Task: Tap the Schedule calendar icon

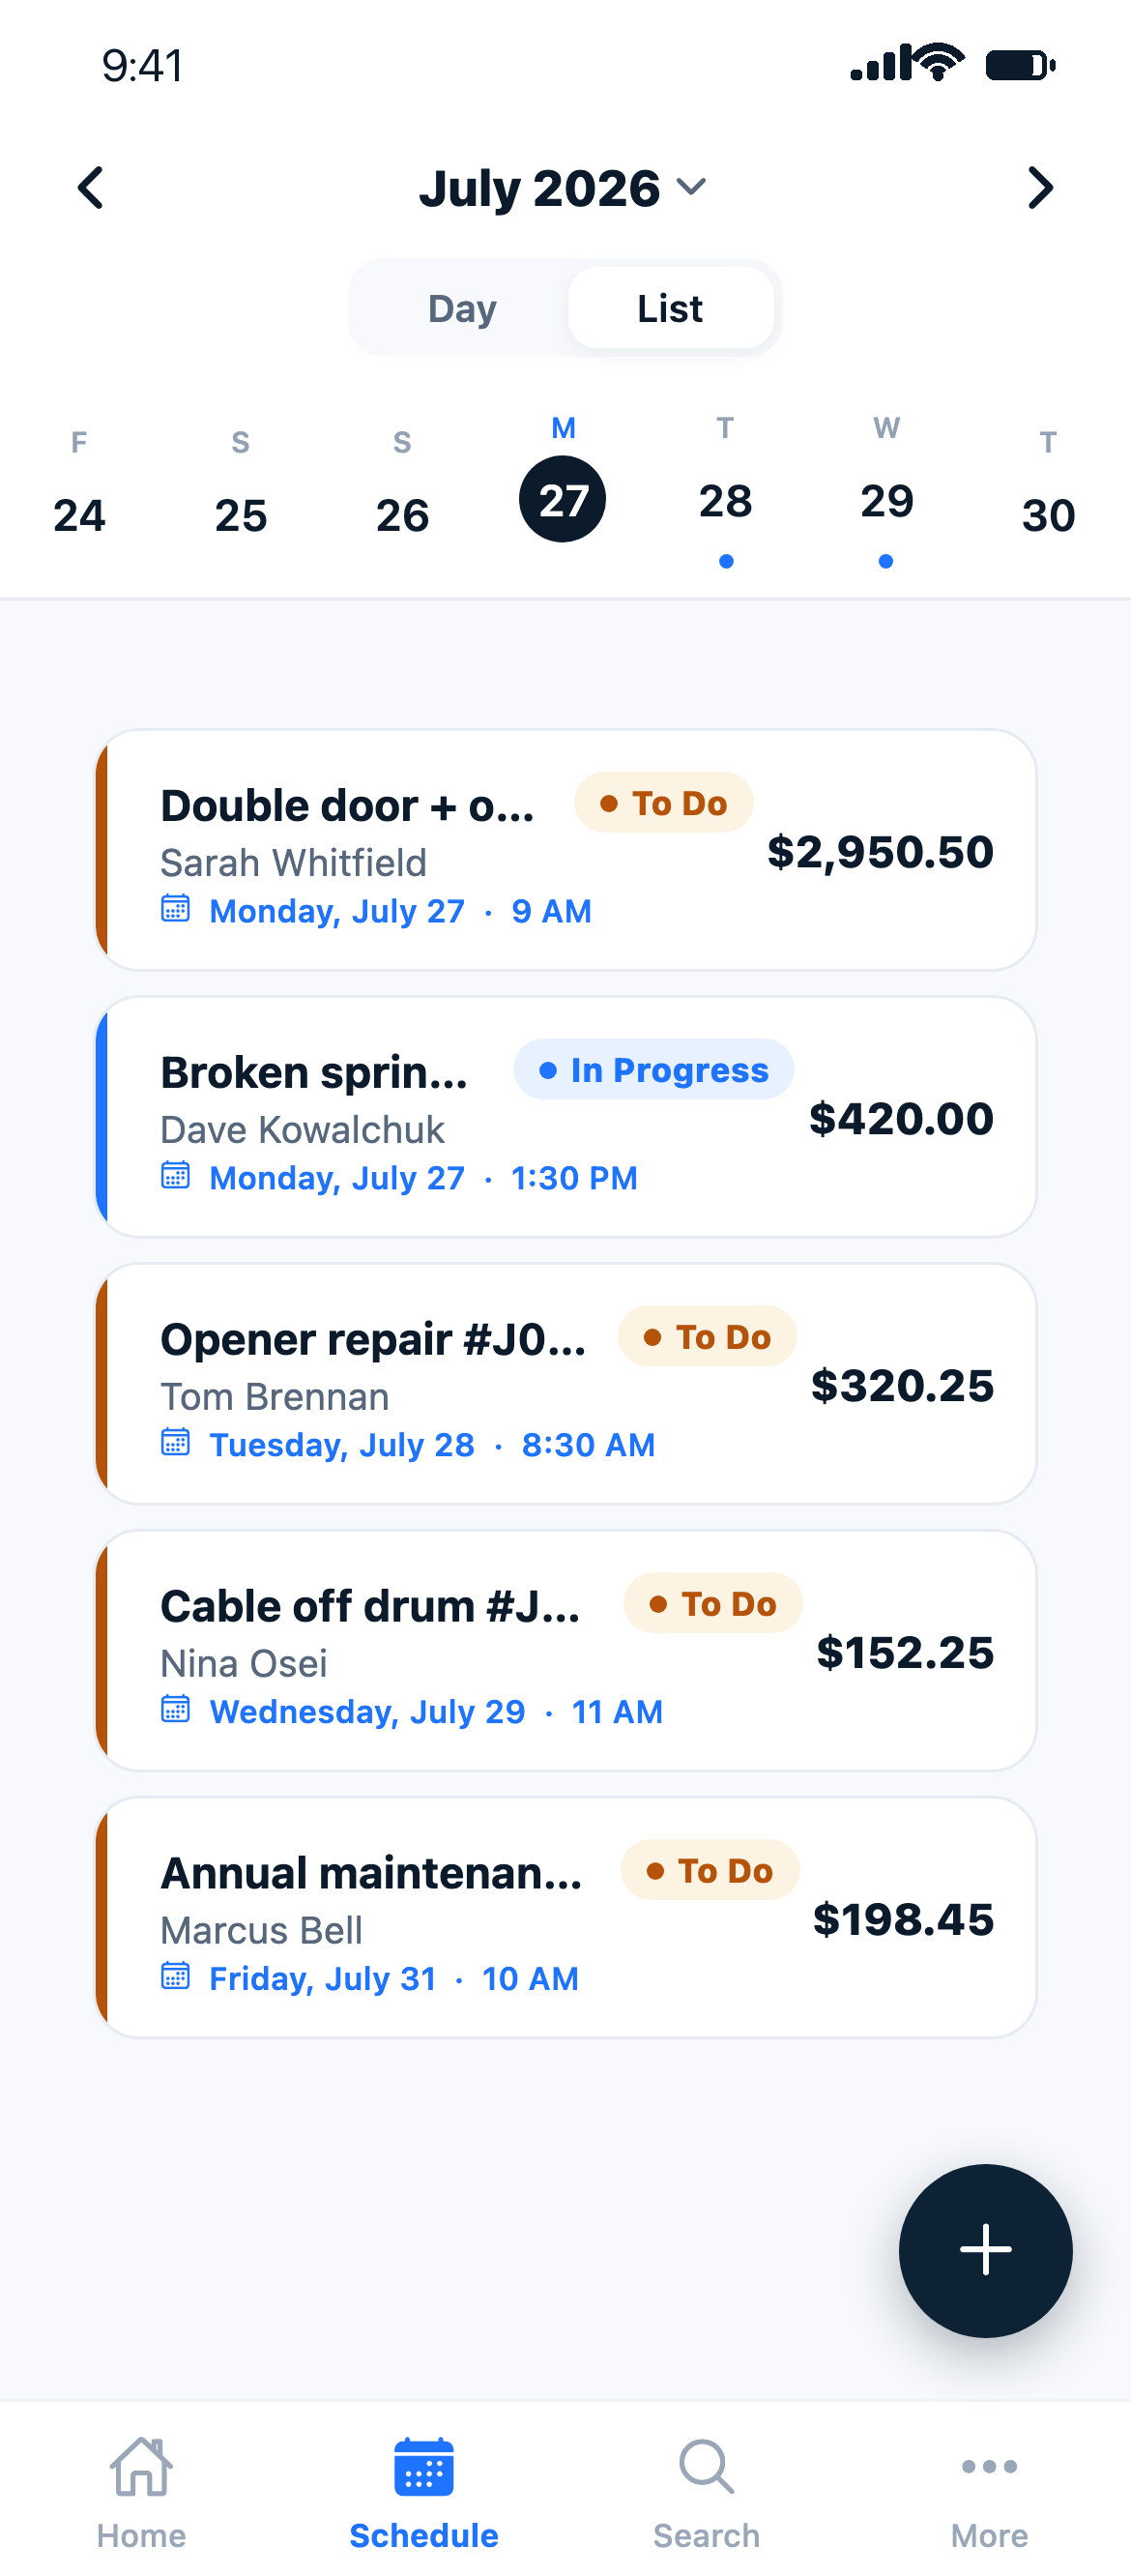Action: [424, 2466]
